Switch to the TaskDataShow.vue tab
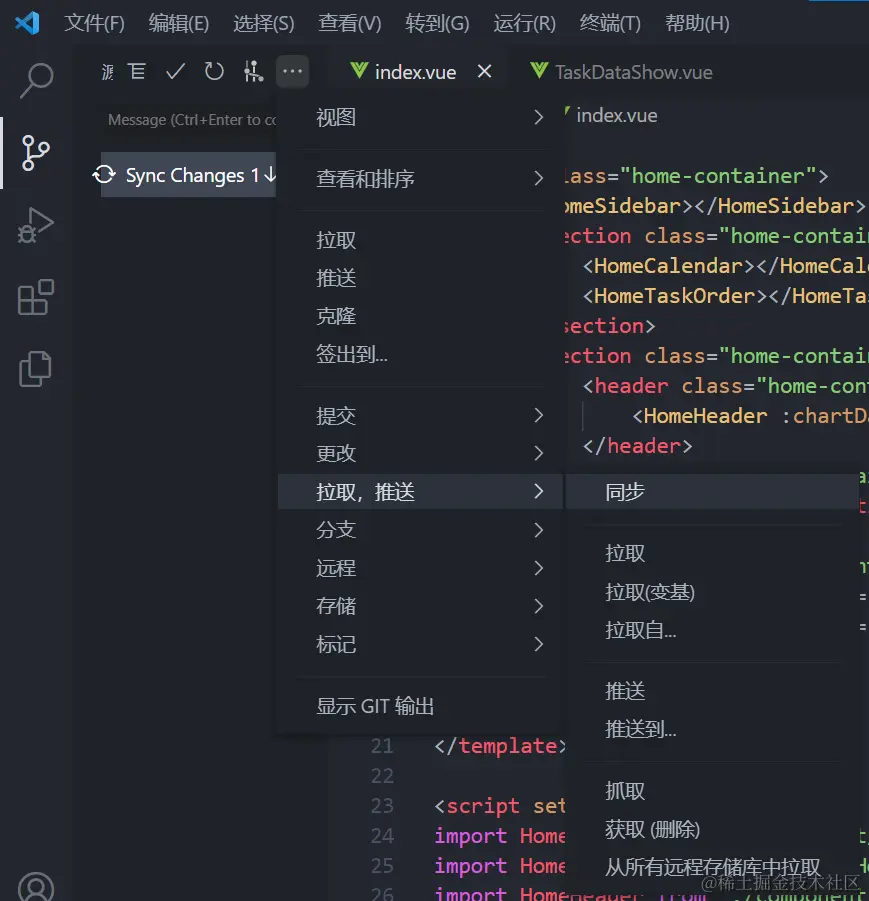This screenshot has height=901, width=869. (x=633, y=72)
